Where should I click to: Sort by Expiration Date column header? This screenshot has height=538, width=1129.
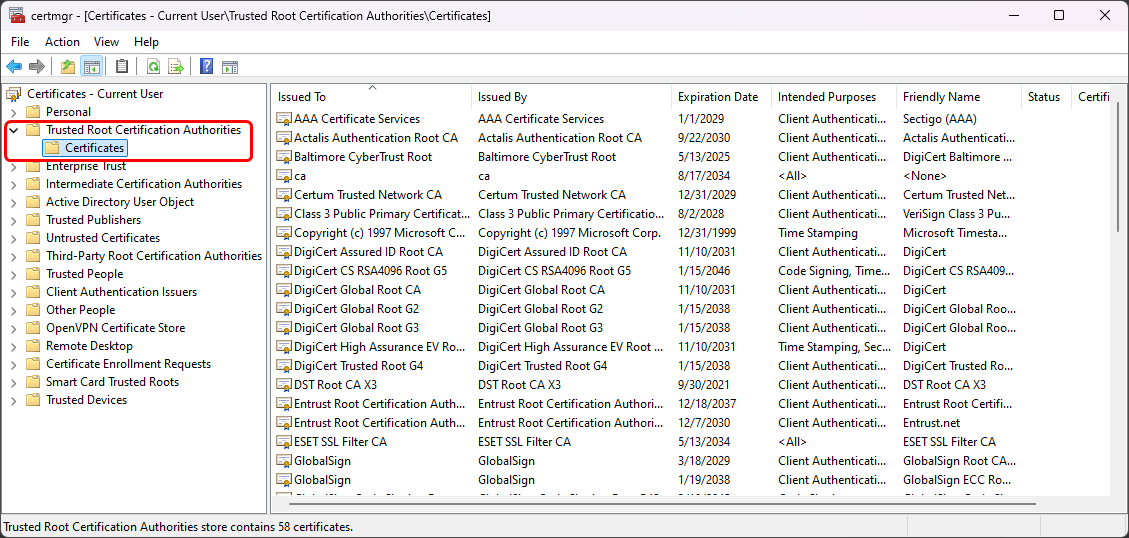(x=718, y=97)
